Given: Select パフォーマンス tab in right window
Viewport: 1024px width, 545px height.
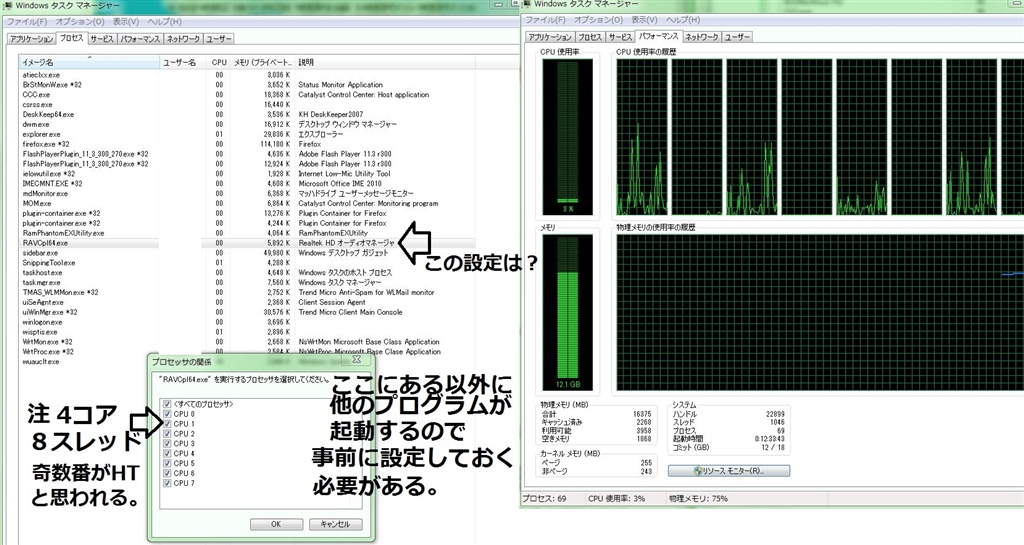Looking at the screenshot, I should click(658, 36).
